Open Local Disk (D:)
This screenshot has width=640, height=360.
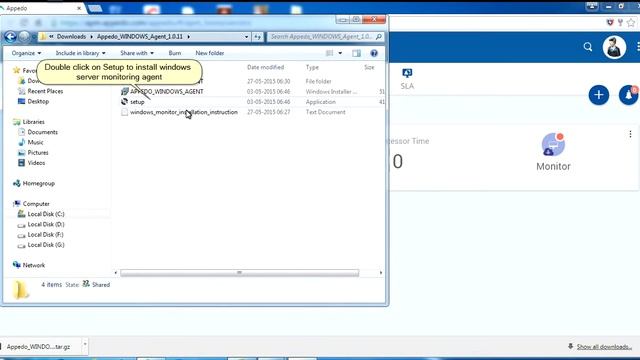pyautogui.click(x=46, y=224)
